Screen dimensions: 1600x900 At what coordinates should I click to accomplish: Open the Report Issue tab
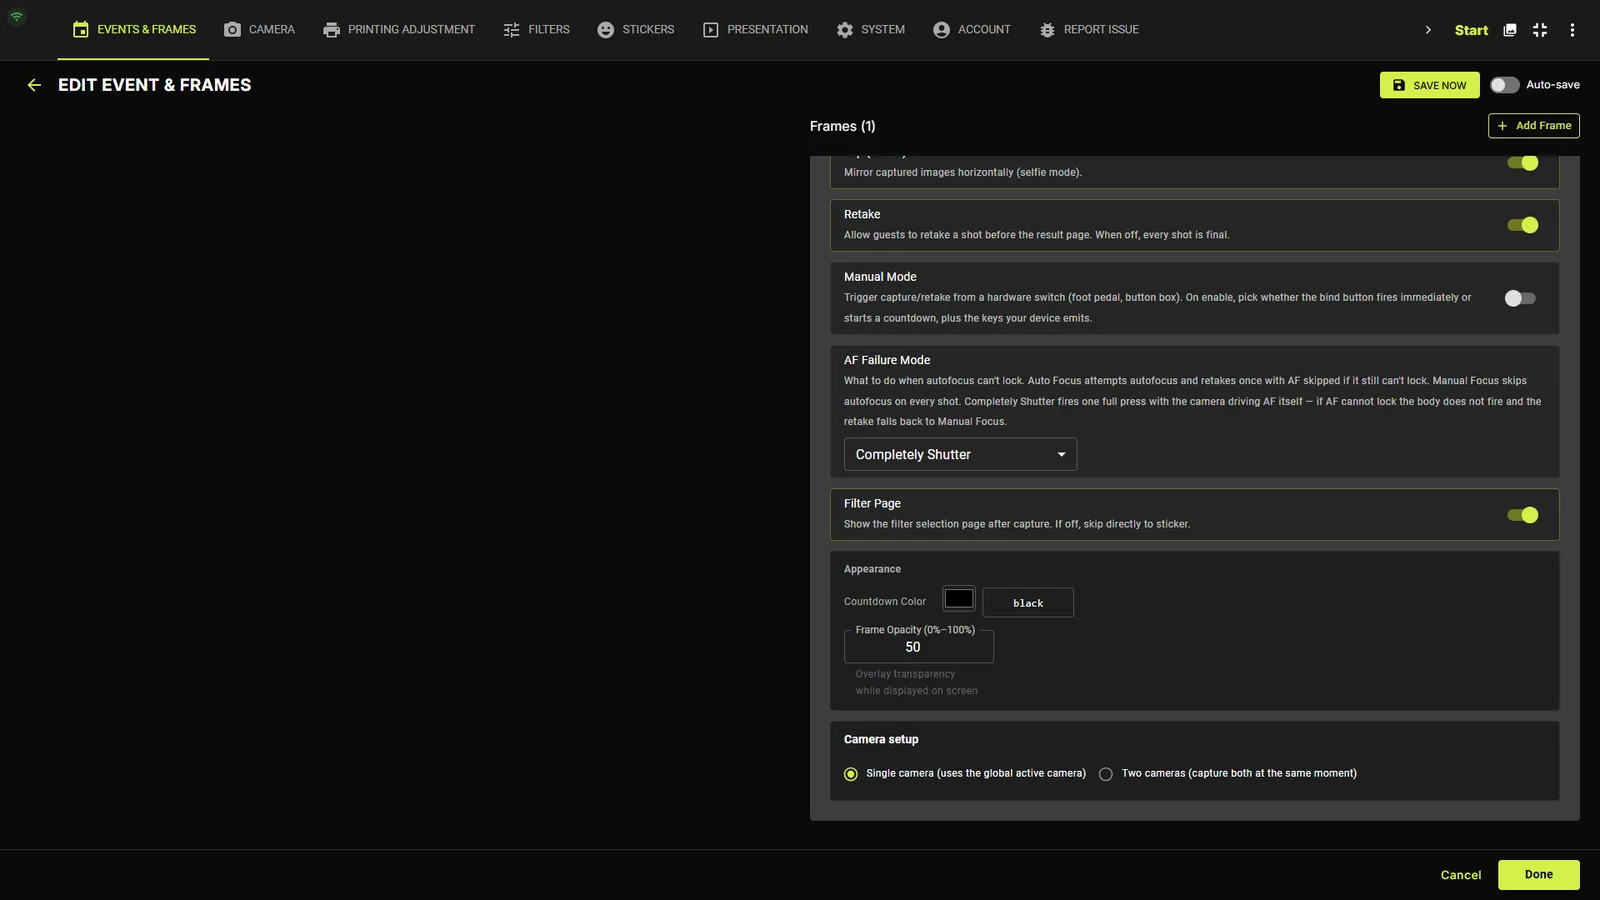(1089, 30)
